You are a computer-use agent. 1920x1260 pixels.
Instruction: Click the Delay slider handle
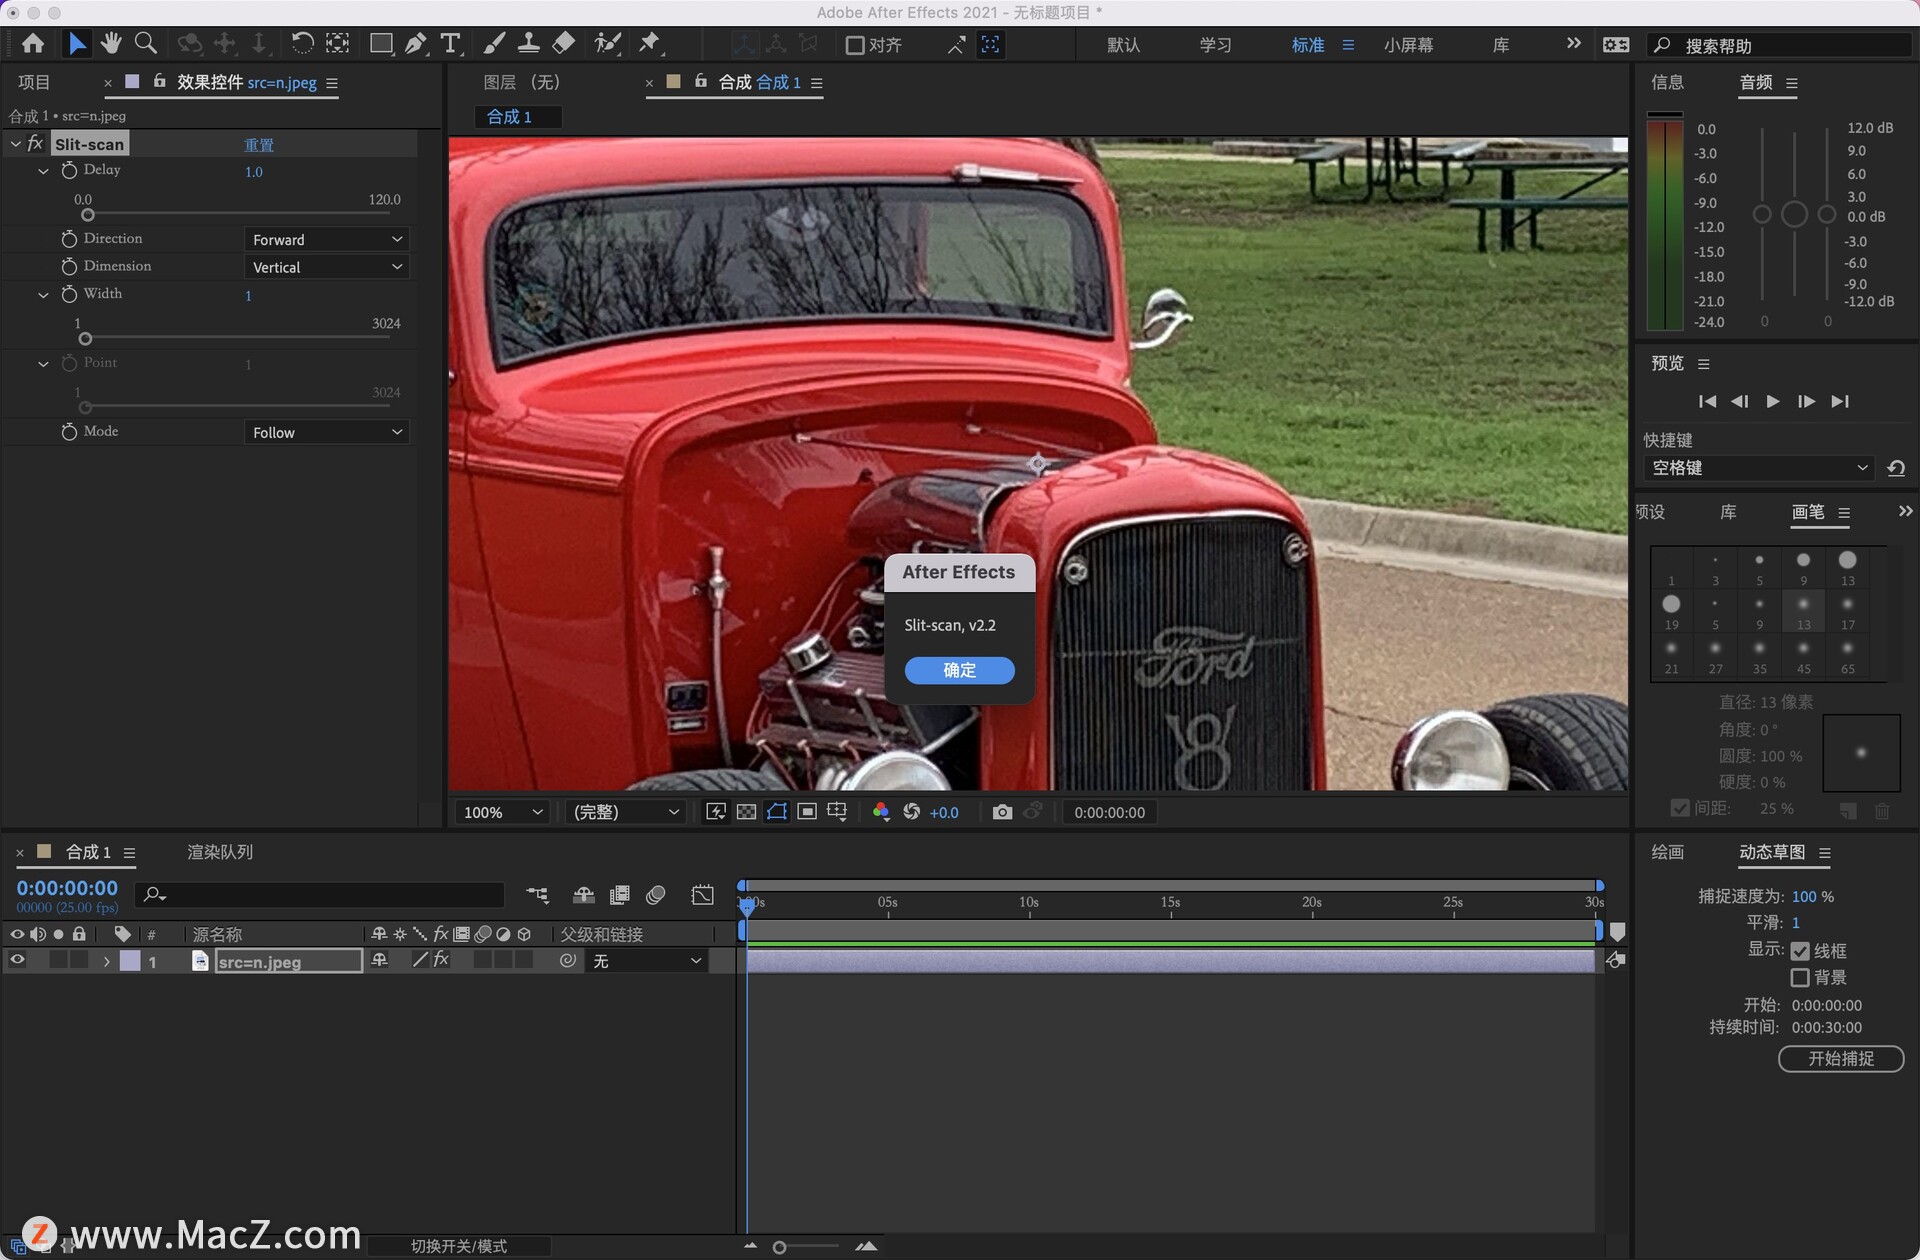88,215
